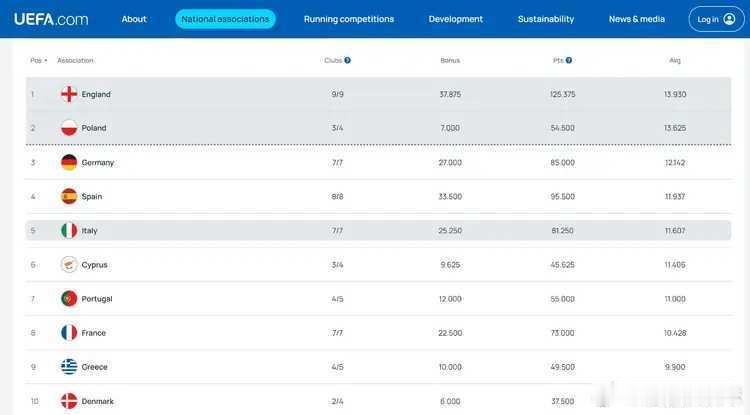The width and height of the screenshot is (750, 415).
Task: Open the About menu
Action: pyautogui.click(x=134, y=19)
